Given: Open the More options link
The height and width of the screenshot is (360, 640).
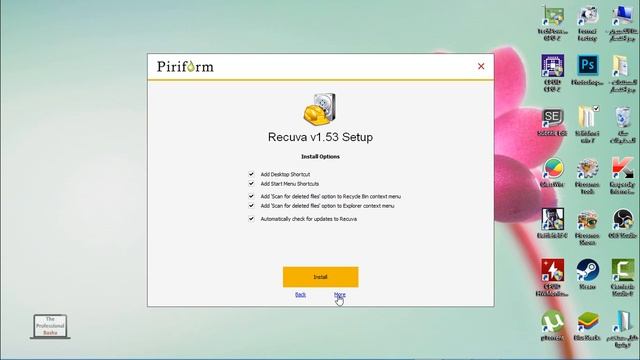Looking at the screenshot, I should point(340,294).
